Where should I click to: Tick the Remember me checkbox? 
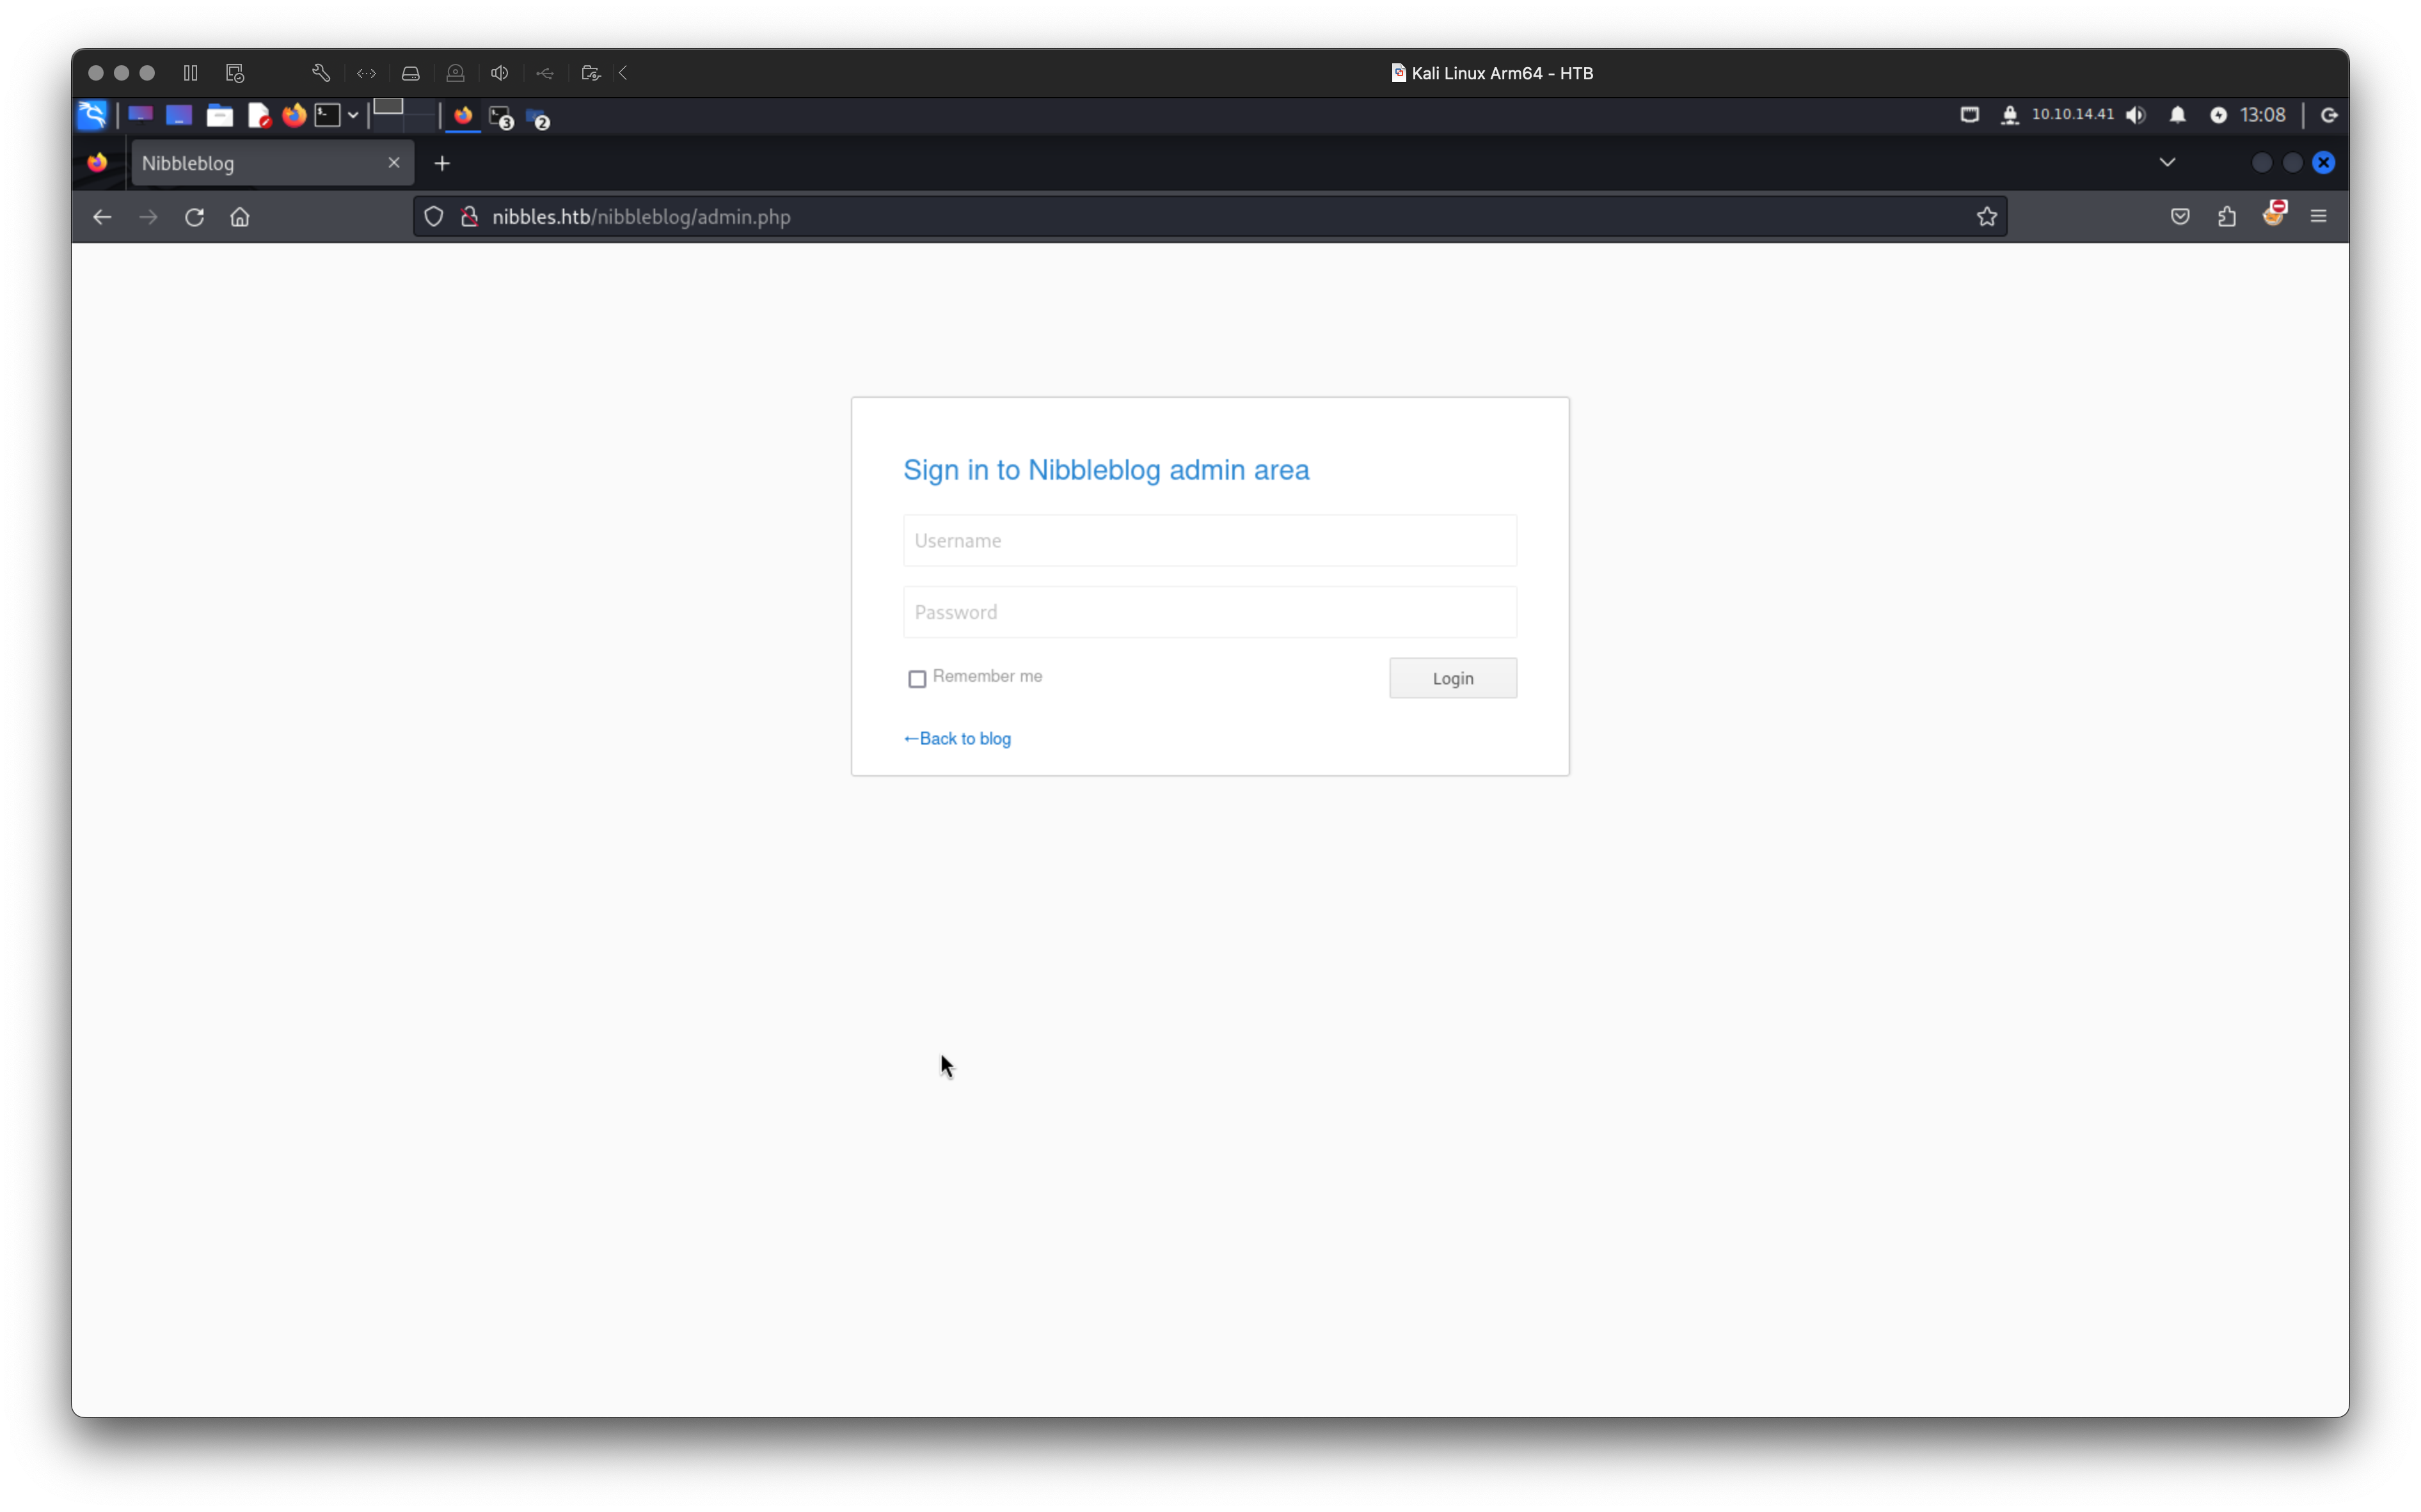(917, 679)
